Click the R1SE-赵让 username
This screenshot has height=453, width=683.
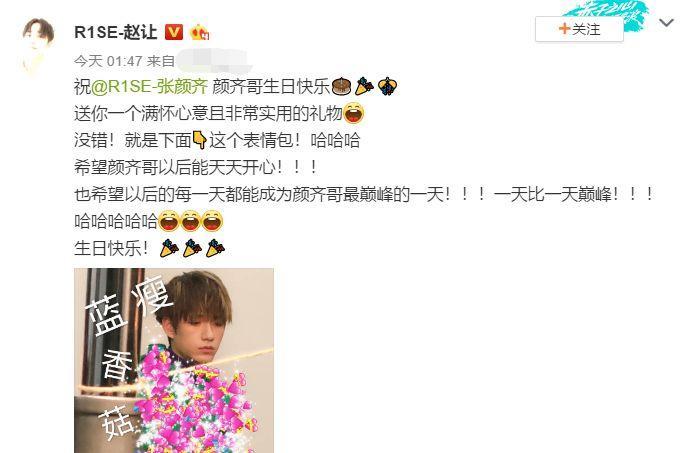click(115, 32)
